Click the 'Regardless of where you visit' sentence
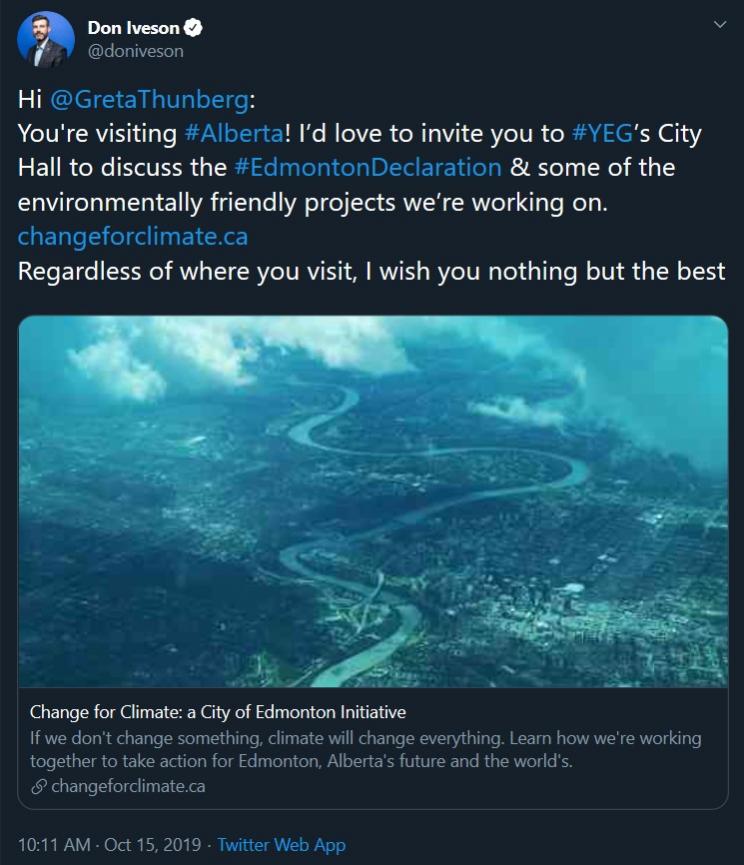Screen dimensions: 744x865 coord(371,271)
